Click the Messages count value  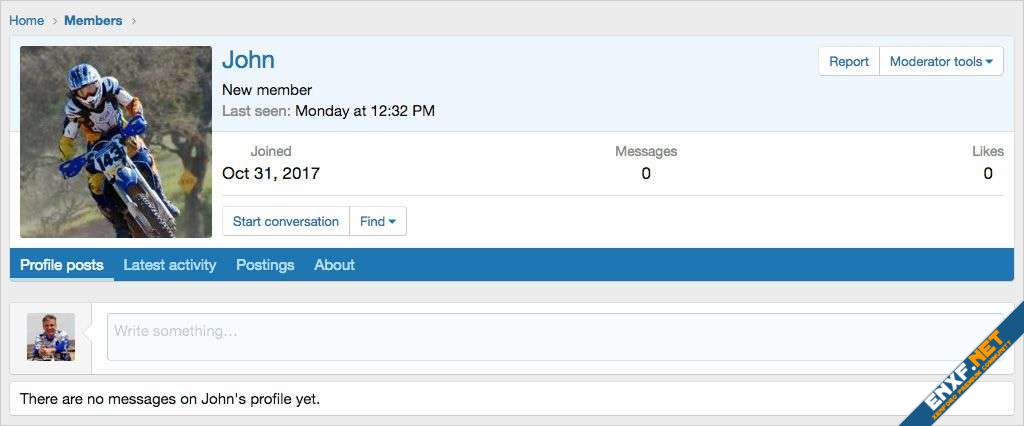pyautogui.click(x=646, y=174)
